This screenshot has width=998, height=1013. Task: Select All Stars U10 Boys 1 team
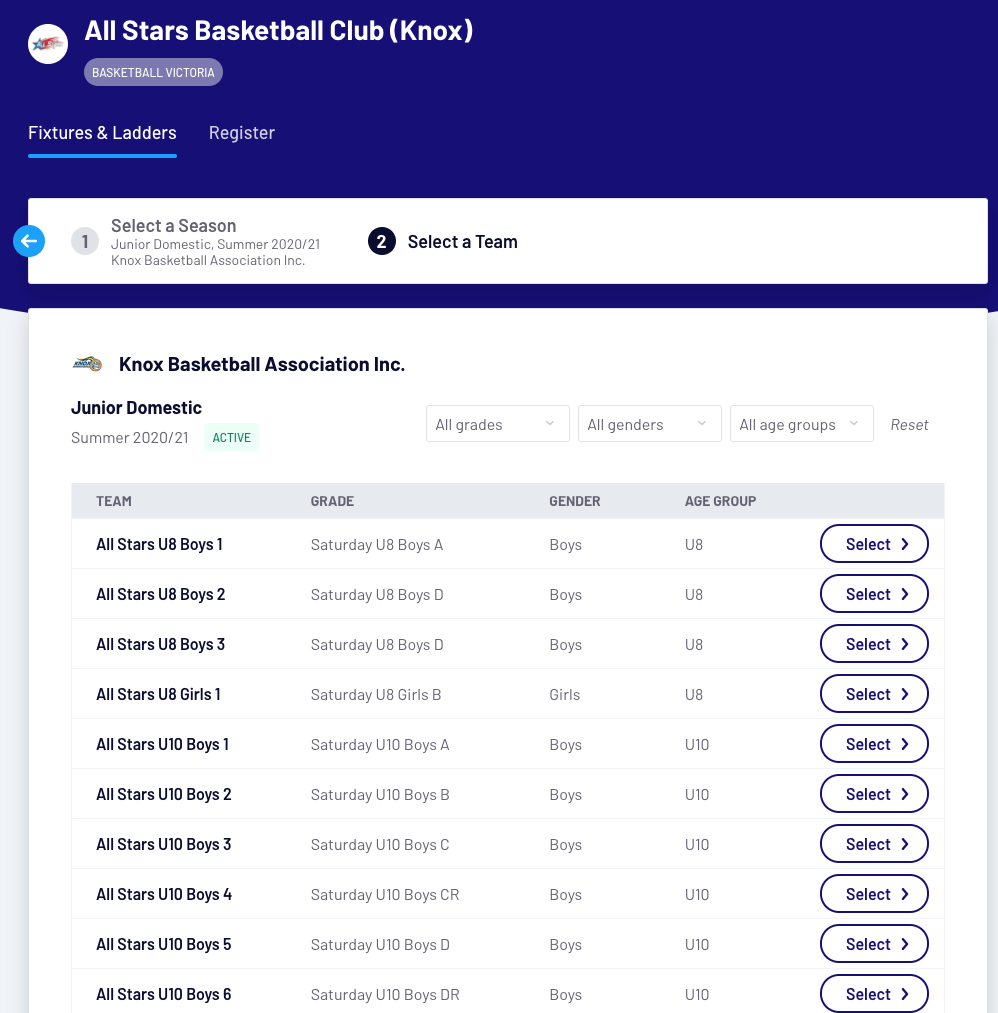click(873, 744)
